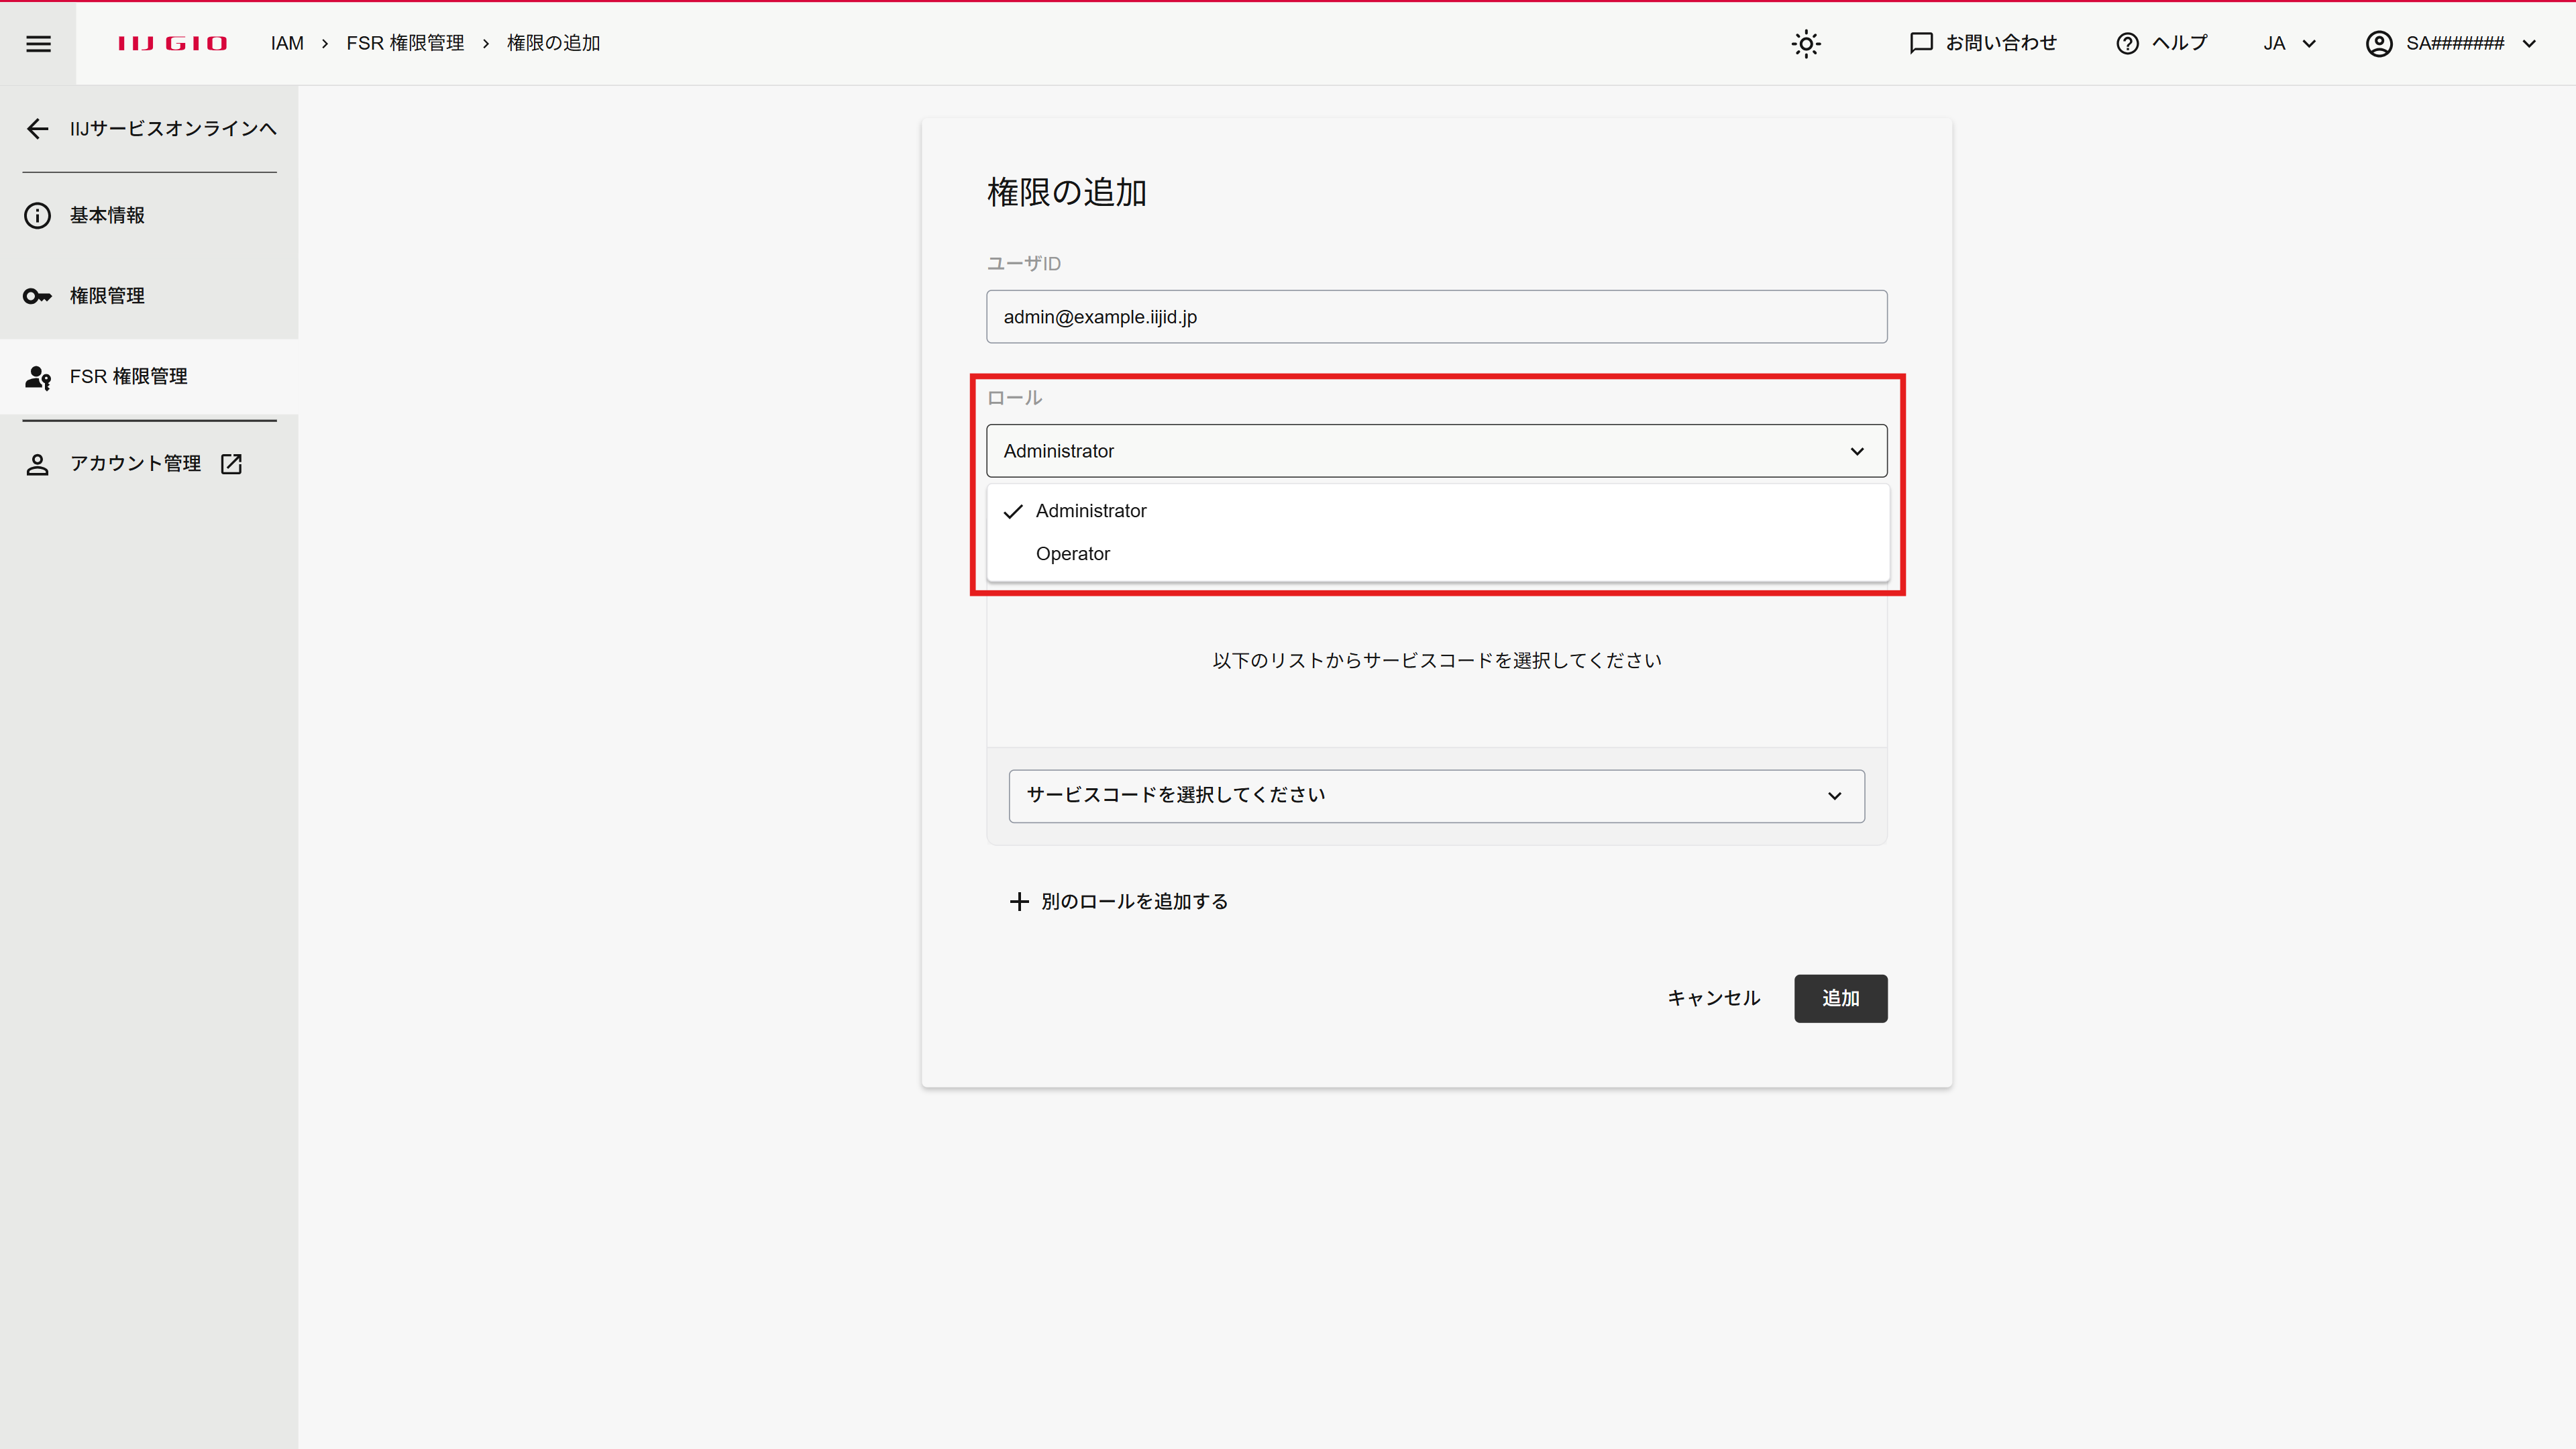Screen dimensions: 2576x1449
Task: Click the ヘルプ question mark icon
Action: pos(2127,43)
